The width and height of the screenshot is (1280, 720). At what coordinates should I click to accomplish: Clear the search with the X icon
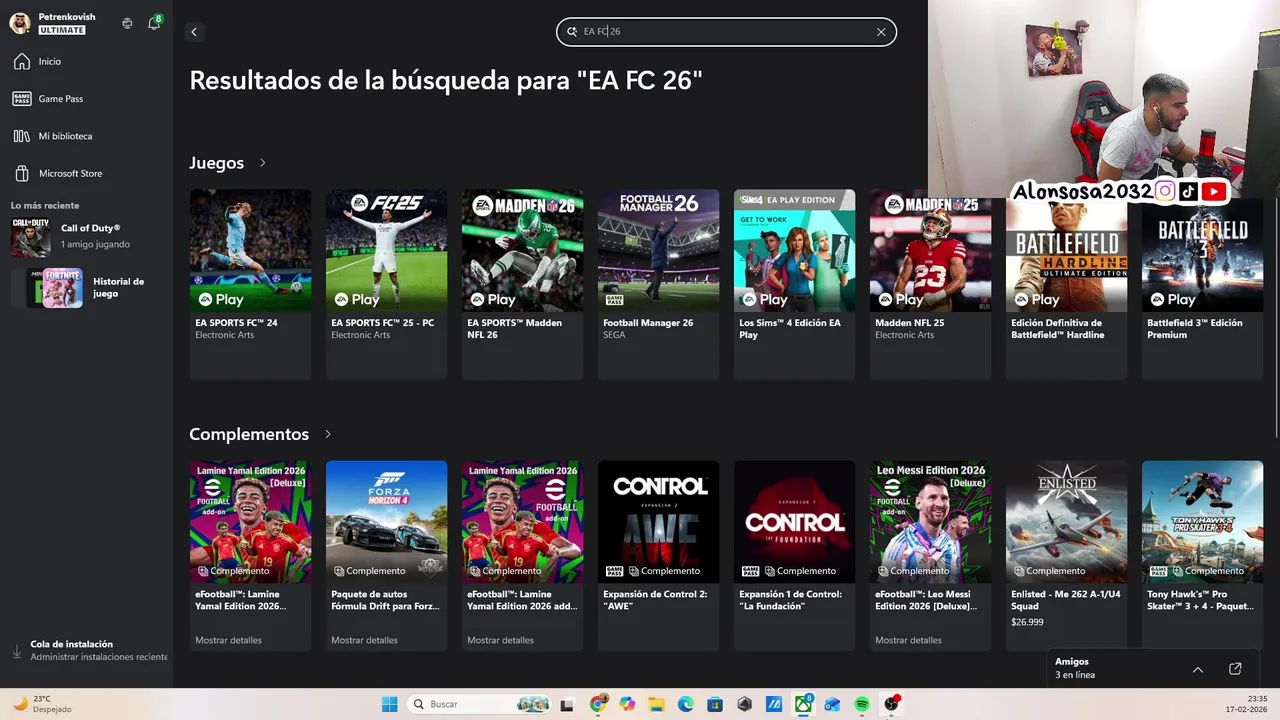pyautogui.click(x=881, y=32)
